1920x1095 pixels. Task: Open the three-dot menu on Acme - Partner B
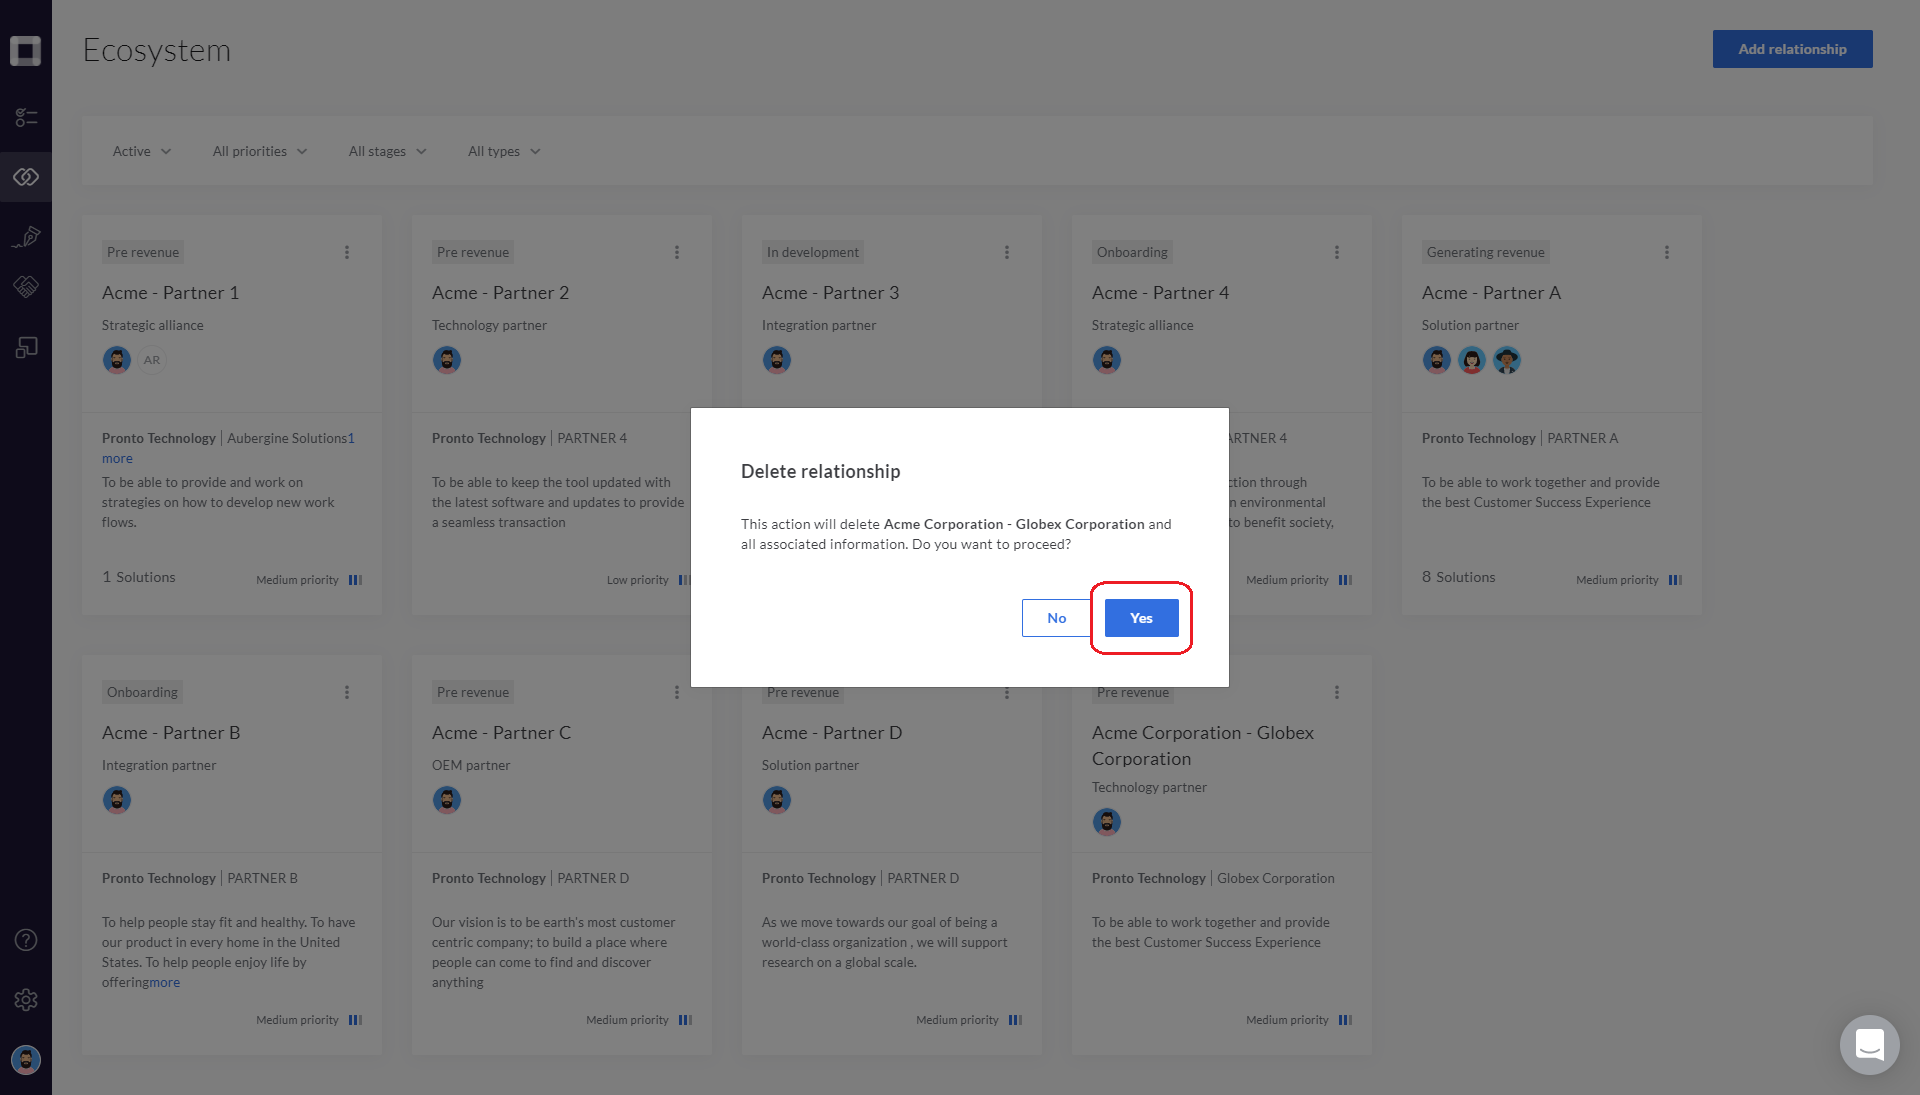coord(347,692)
